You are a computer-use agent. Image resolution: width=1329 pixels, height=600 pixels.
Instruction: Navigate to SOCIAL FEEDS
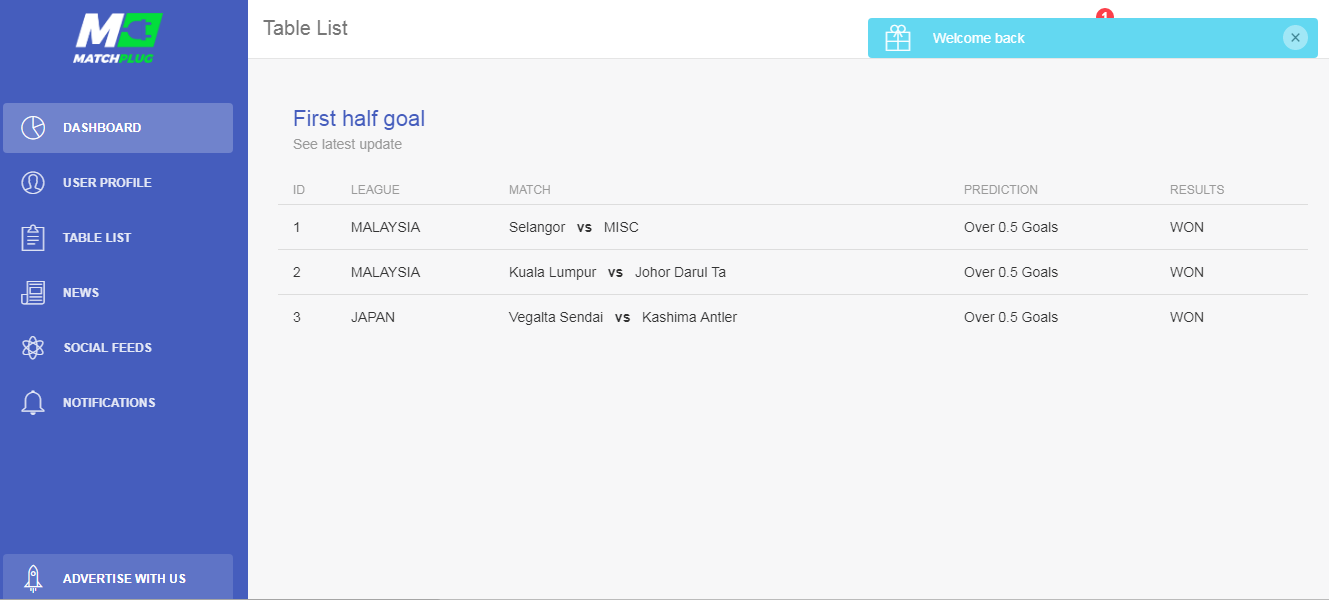118,348
